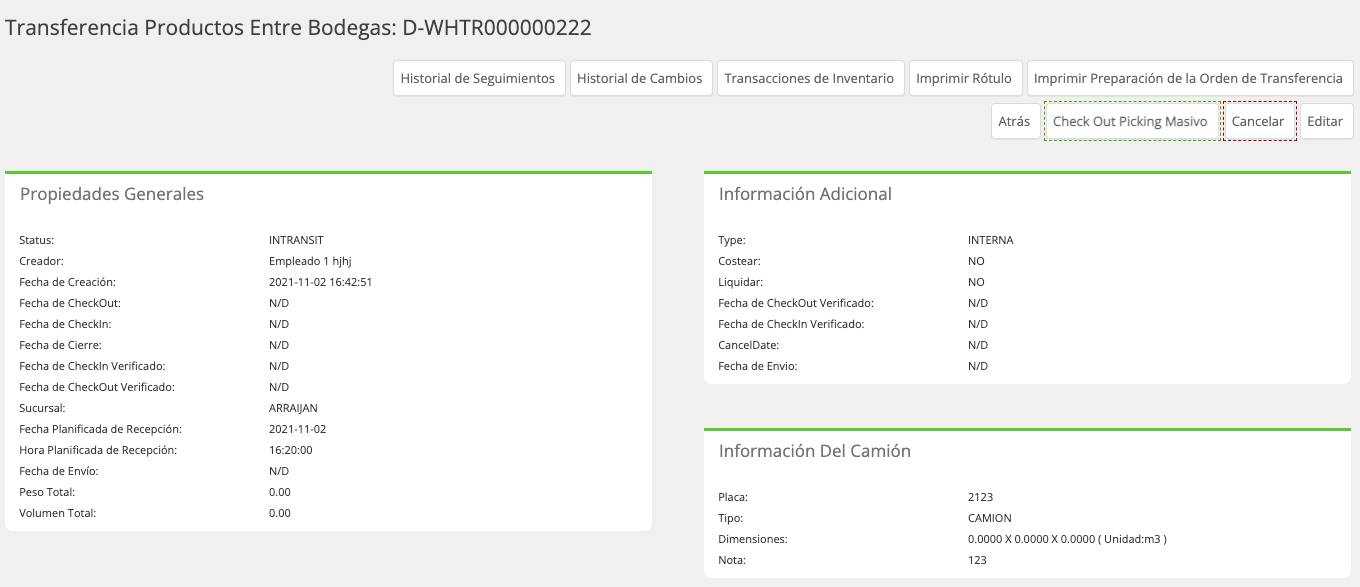
Task: Open Historial de Seguimientos
Action: coord(480,78)
